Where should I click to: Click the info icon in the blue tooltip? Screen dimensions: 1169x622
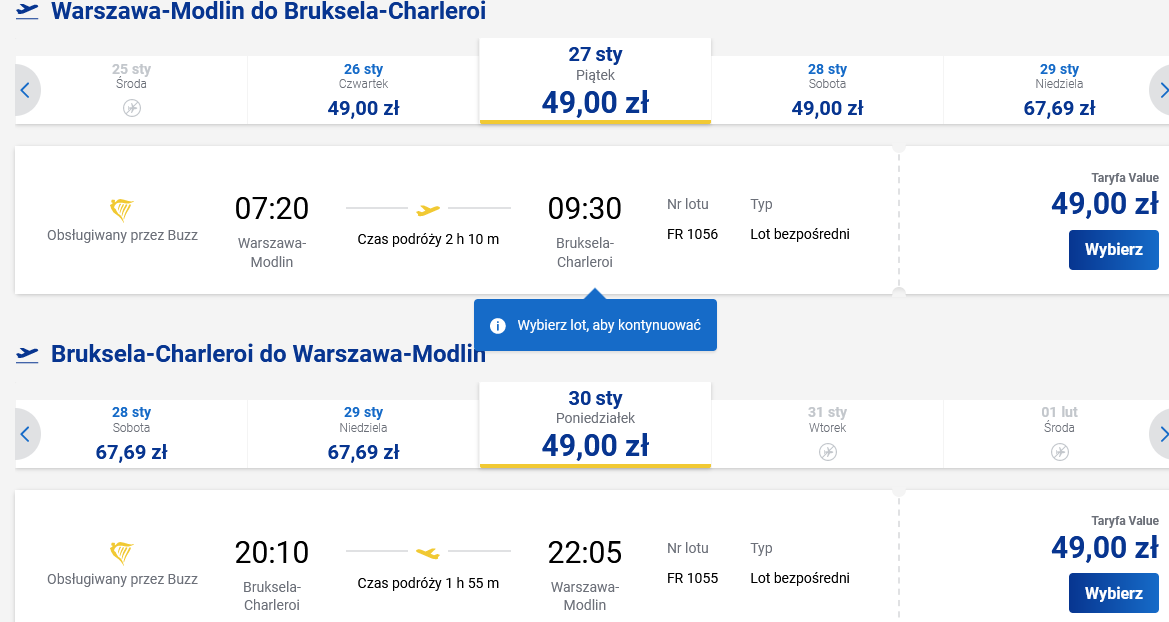coord(497,326)
